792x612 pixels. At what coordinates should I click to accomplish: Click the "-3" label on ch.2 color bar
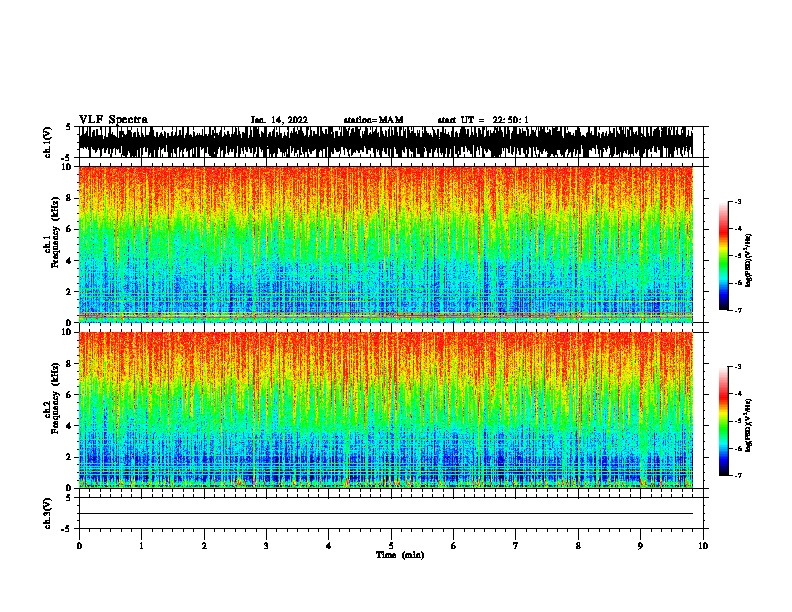[738, 367]
